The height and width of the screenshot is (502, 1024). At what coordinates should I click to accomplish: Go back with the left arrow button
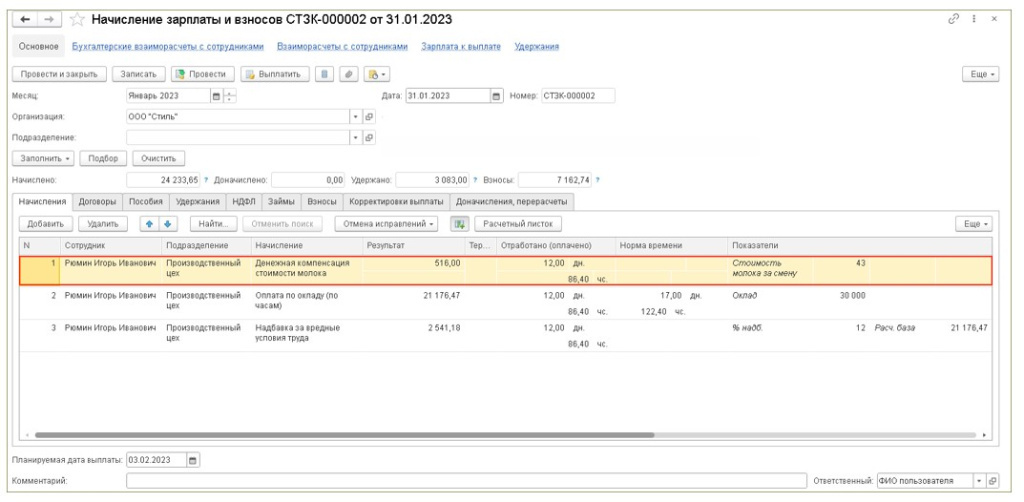[x=25, y=20]
